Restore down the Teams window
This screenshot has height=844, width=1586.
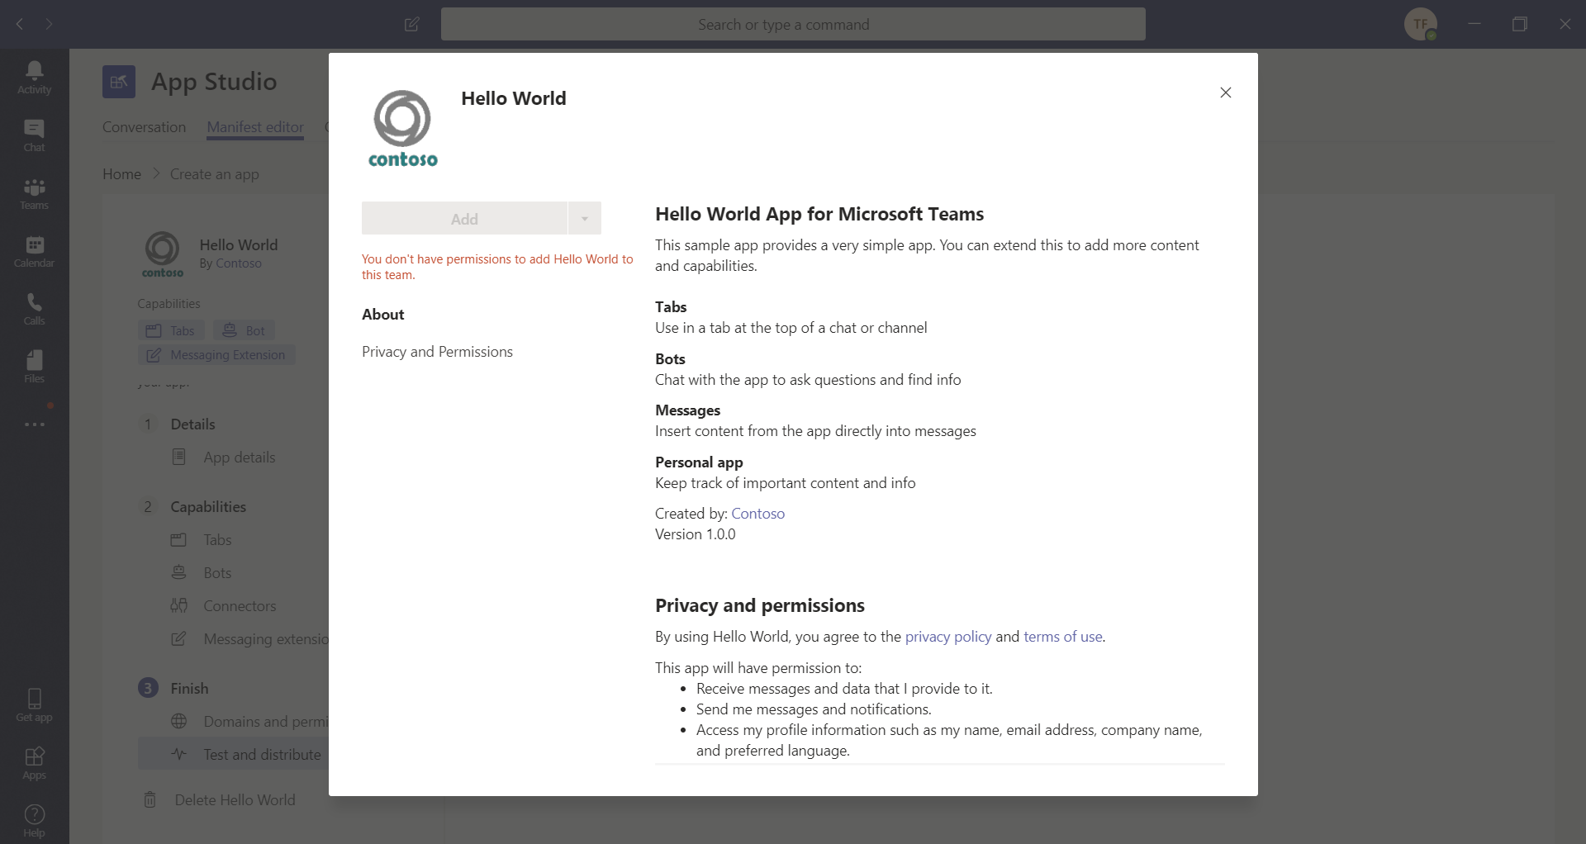[1519, 24]
